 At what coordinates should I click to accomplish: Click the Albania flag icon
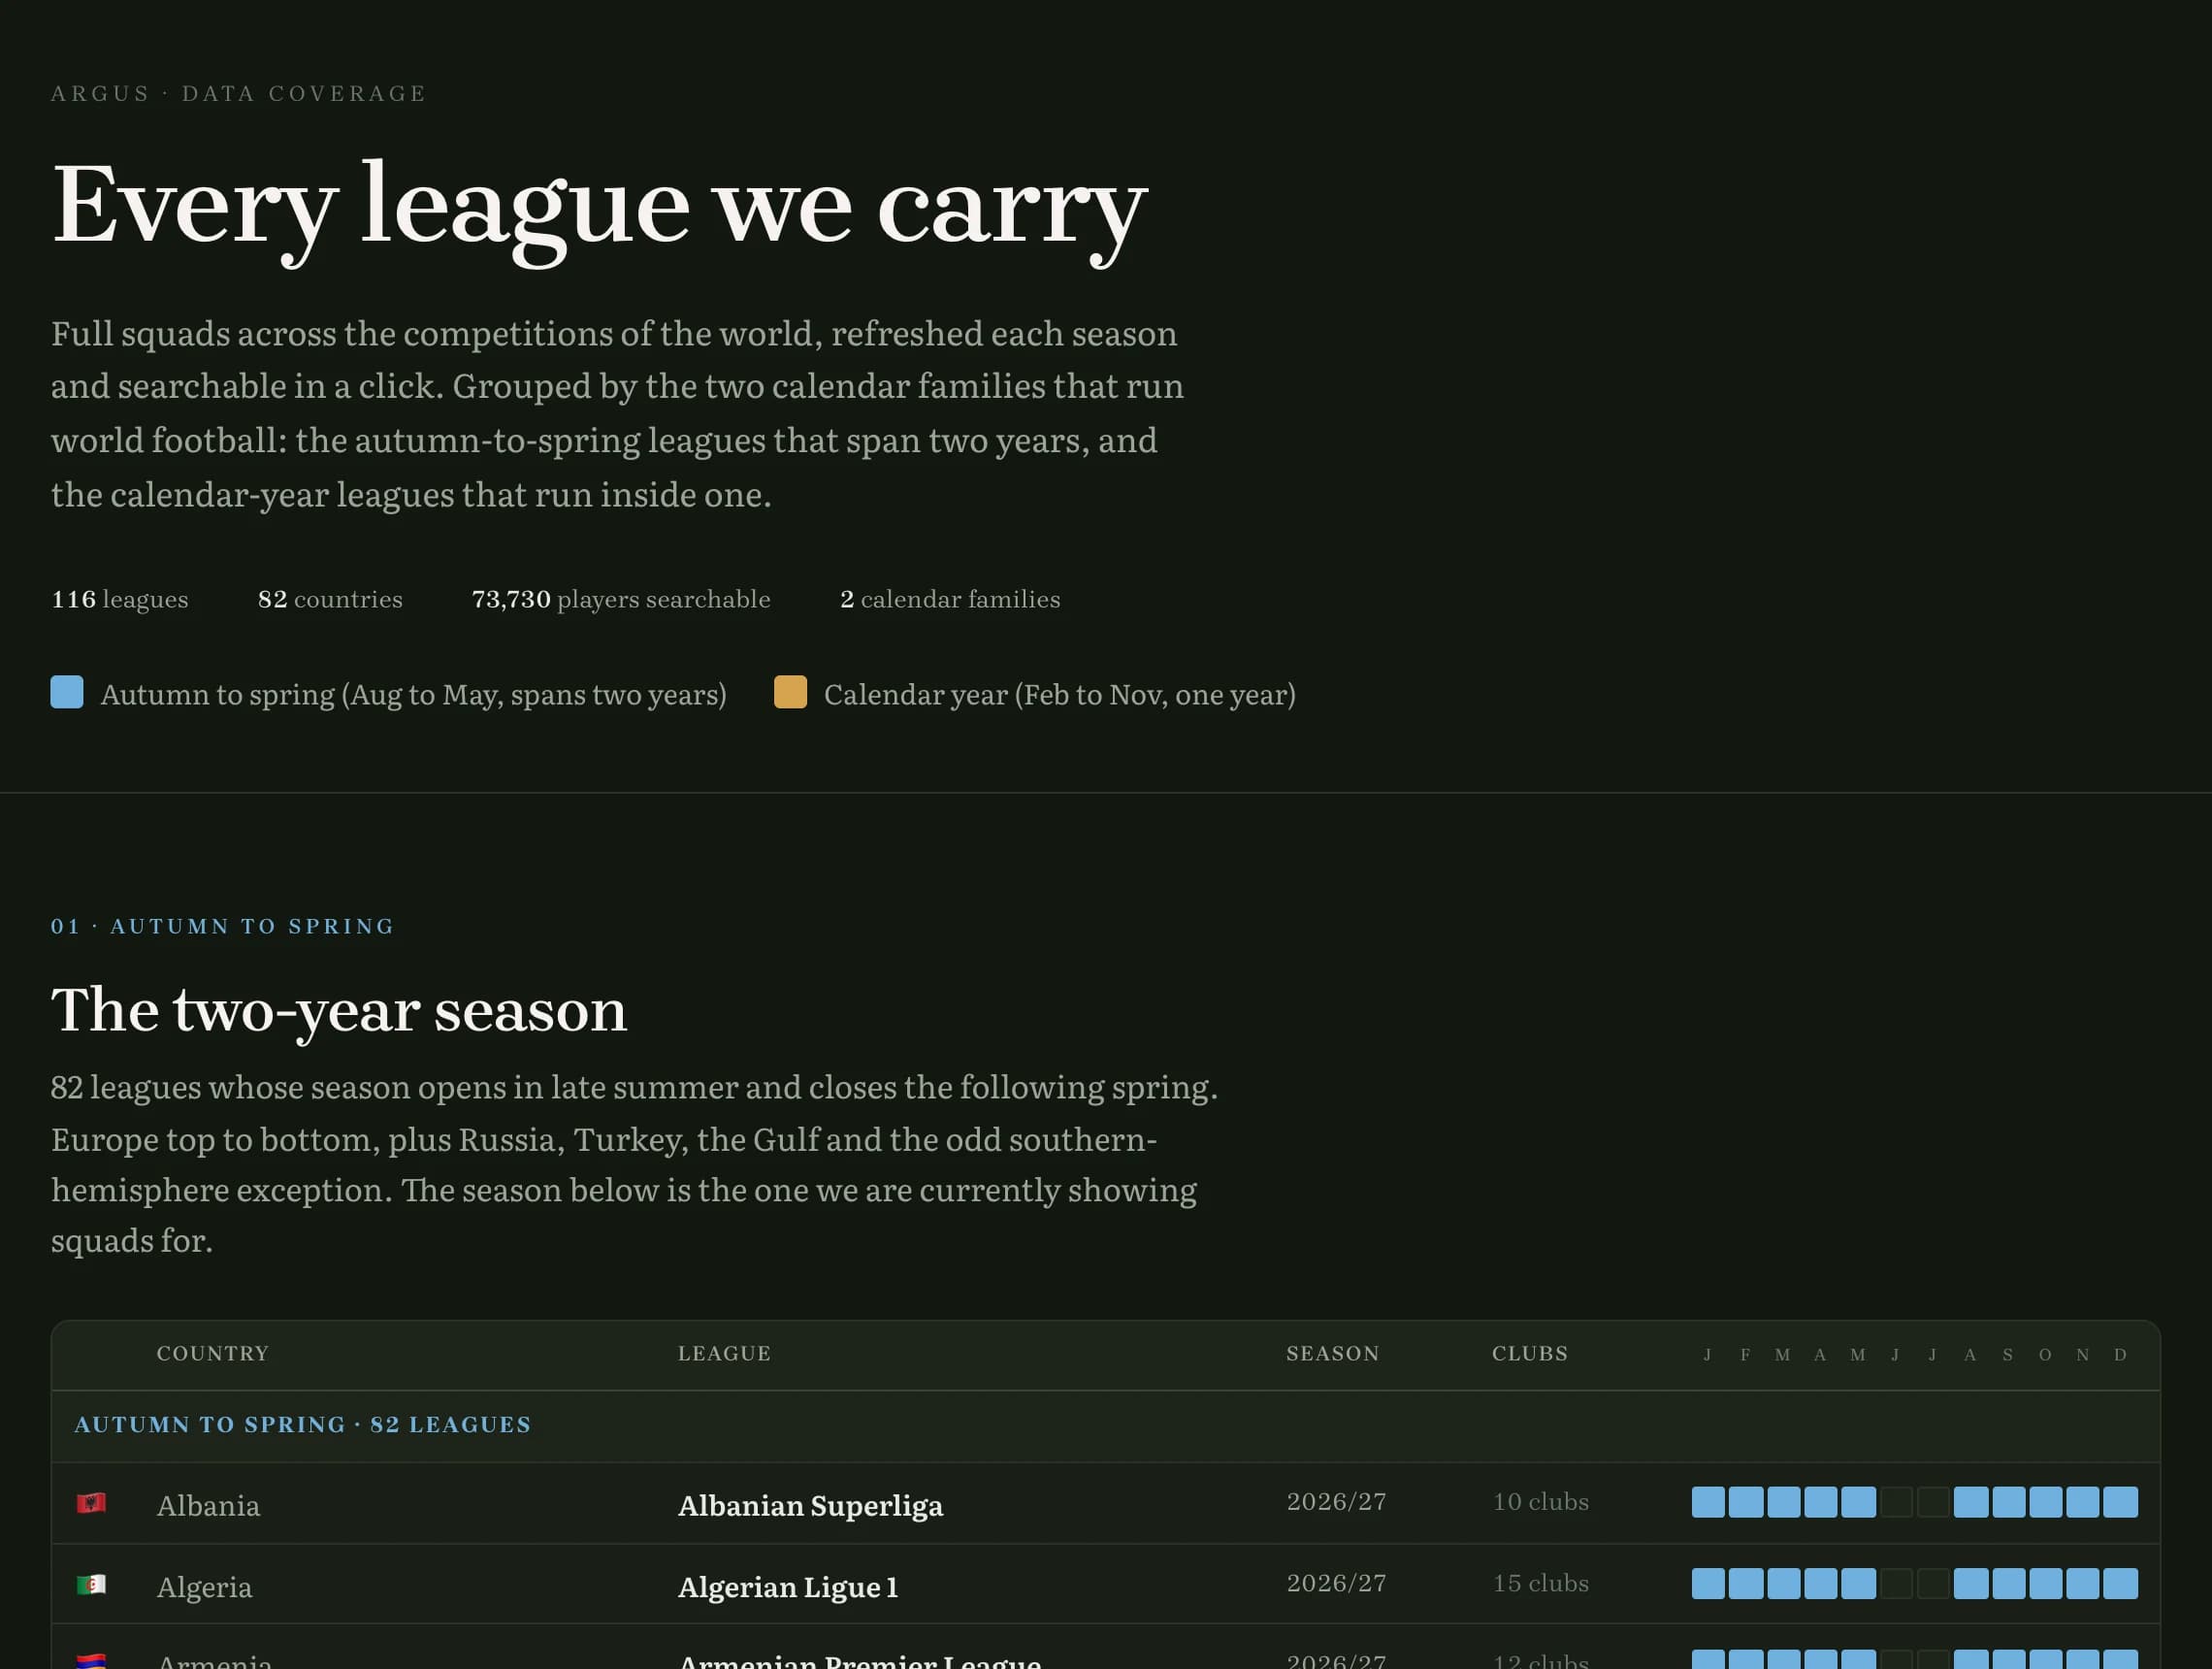91,1503
